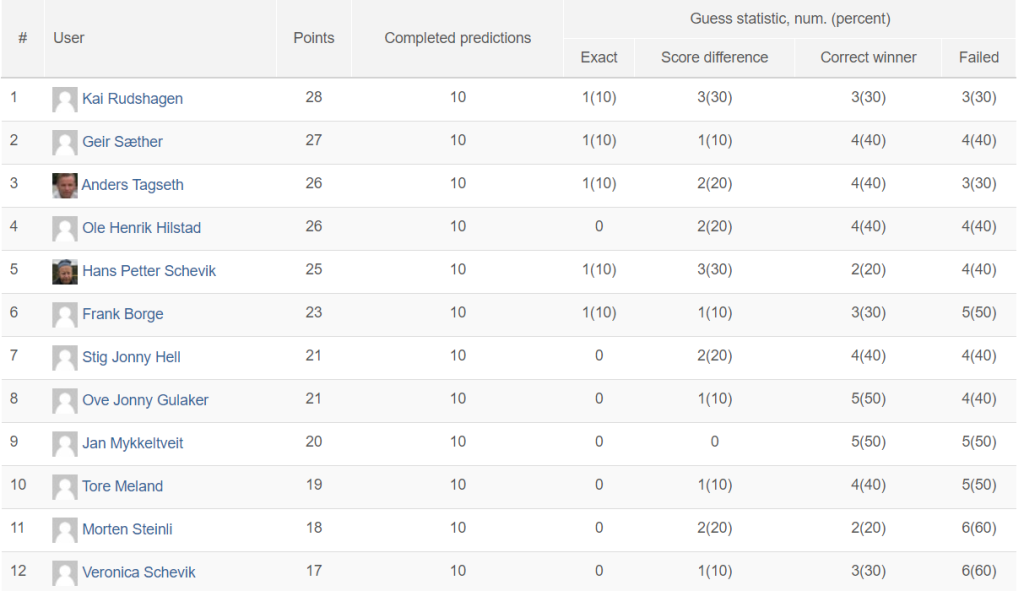The width and height of the screenshot is (1024, 591).
Task: Click the Score difference column header
Action: [x=714, y=57]
